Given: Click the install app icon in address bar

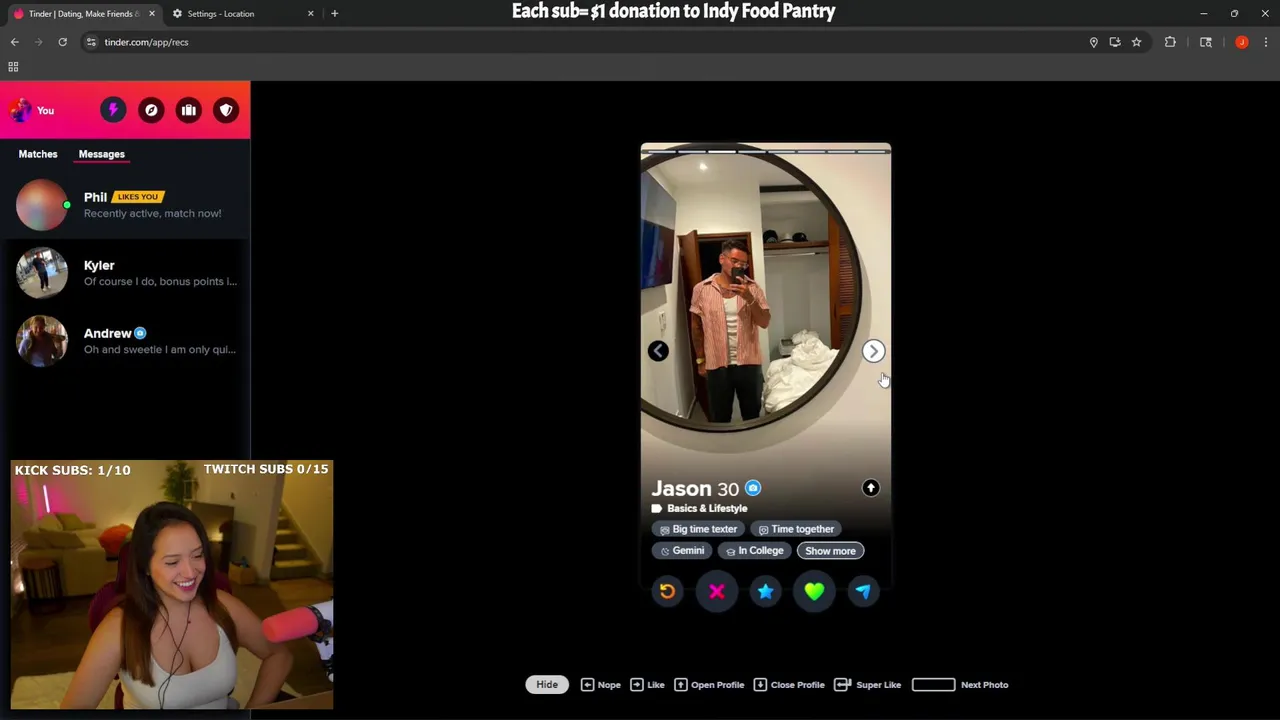Looking at the screenshot, I should pyautogui.click(x=1115, y=42).
